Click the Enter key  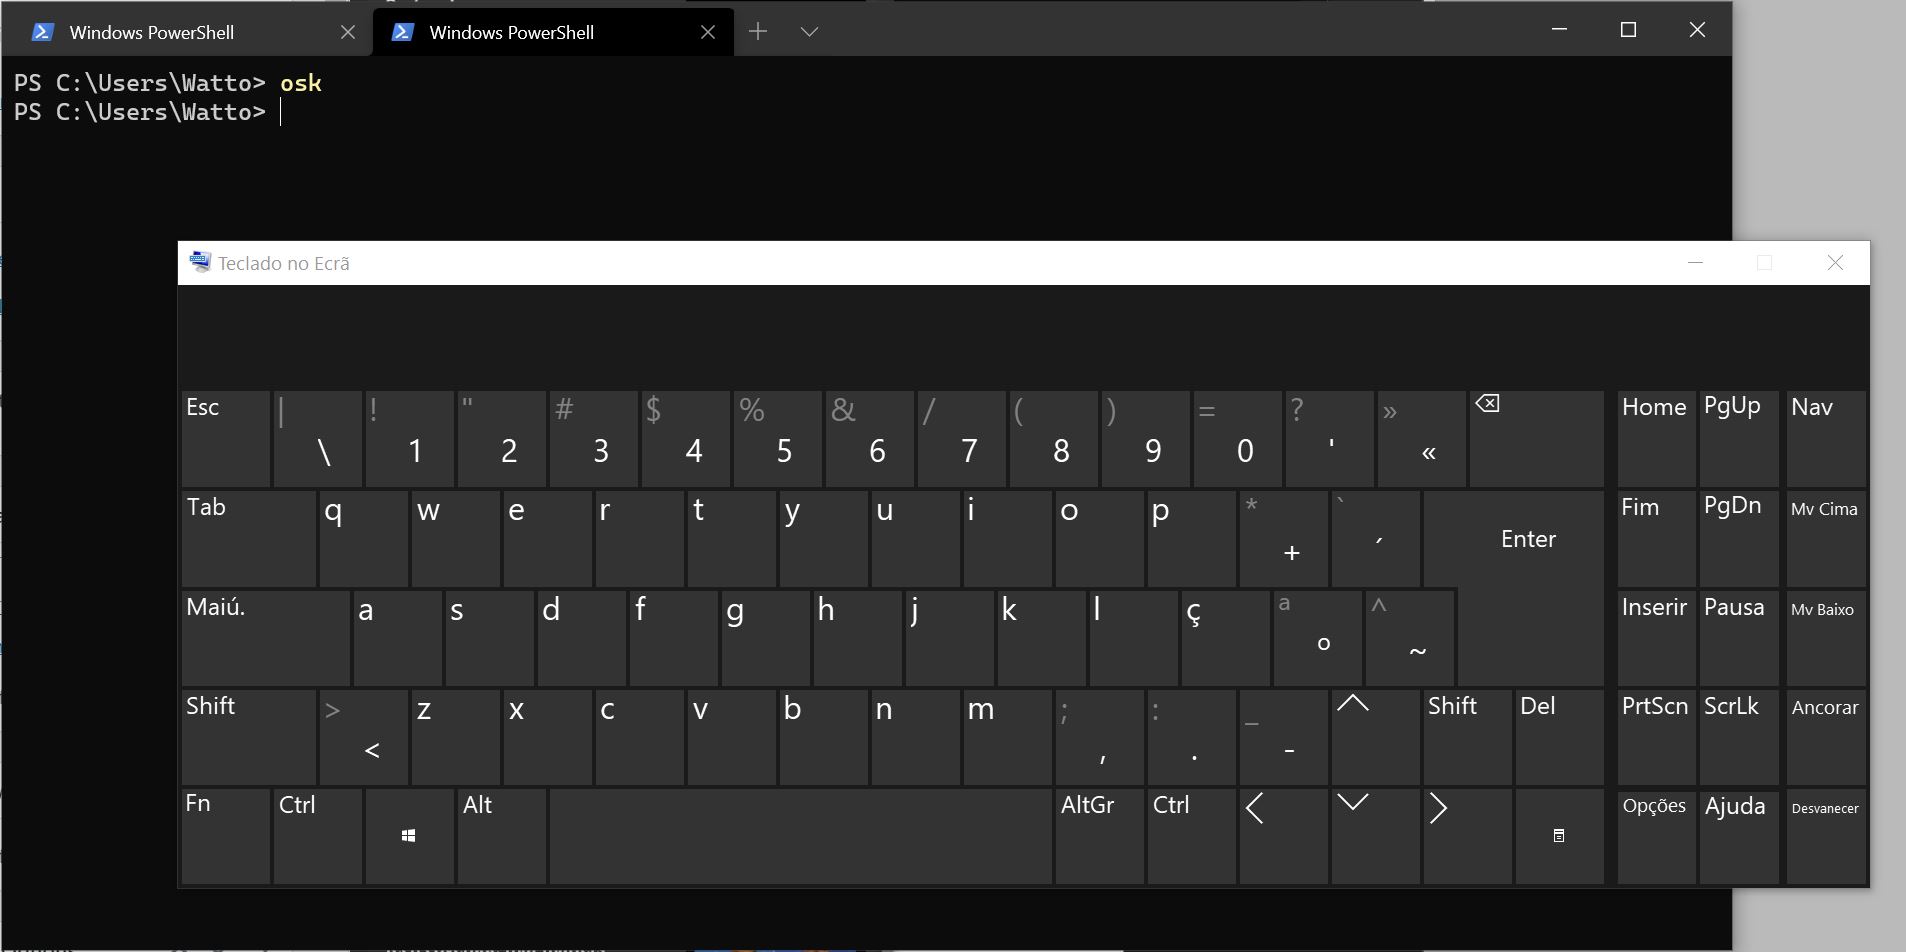click(1528, 540)
